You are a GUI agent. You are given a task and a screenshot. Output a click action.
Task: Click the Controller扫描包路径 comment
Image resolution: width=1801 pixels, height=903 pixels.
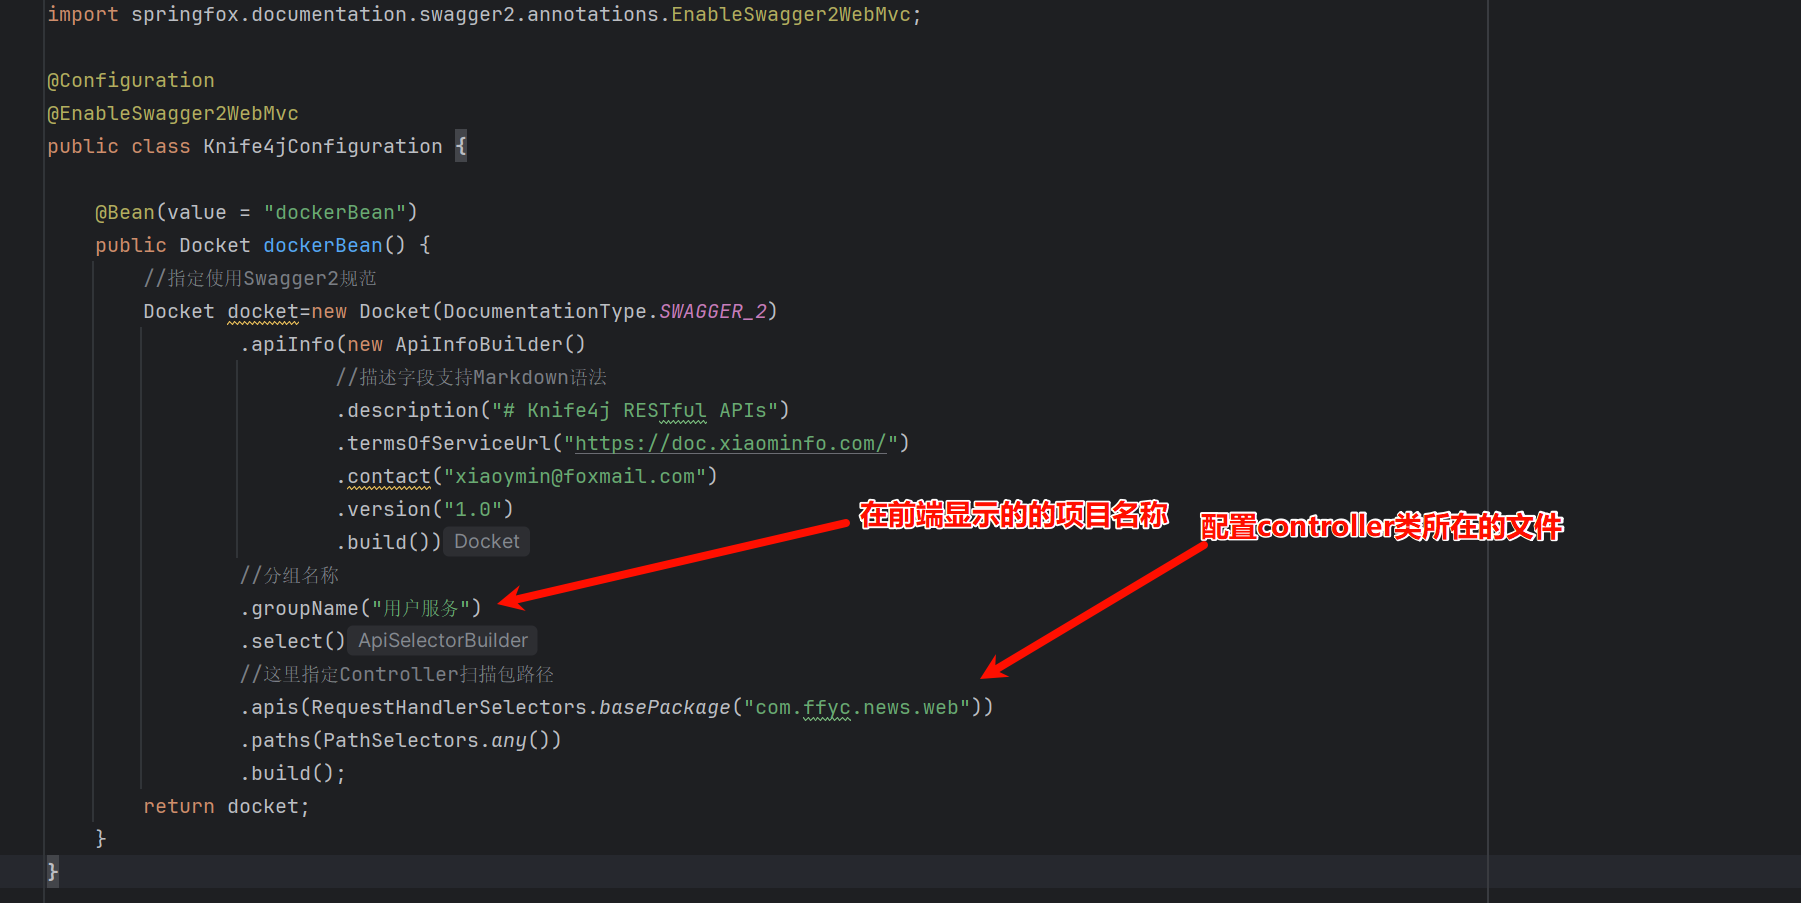pos(397,674)
